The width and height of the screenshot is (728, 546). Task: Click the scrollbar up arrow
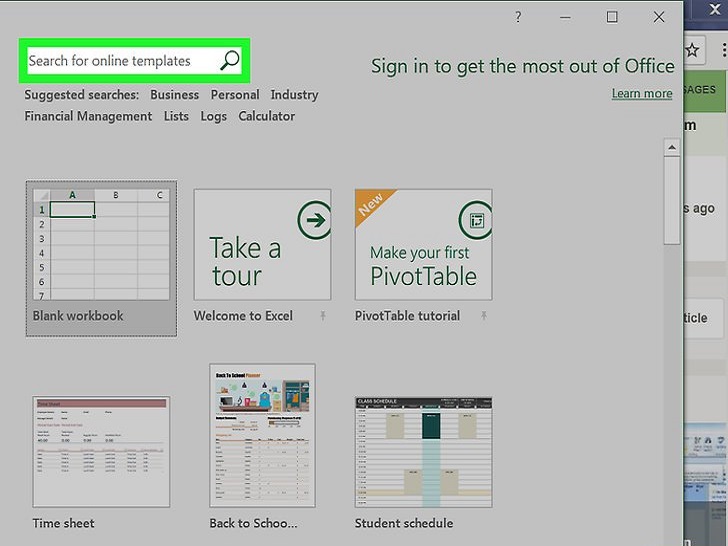(x=672, y=148)
